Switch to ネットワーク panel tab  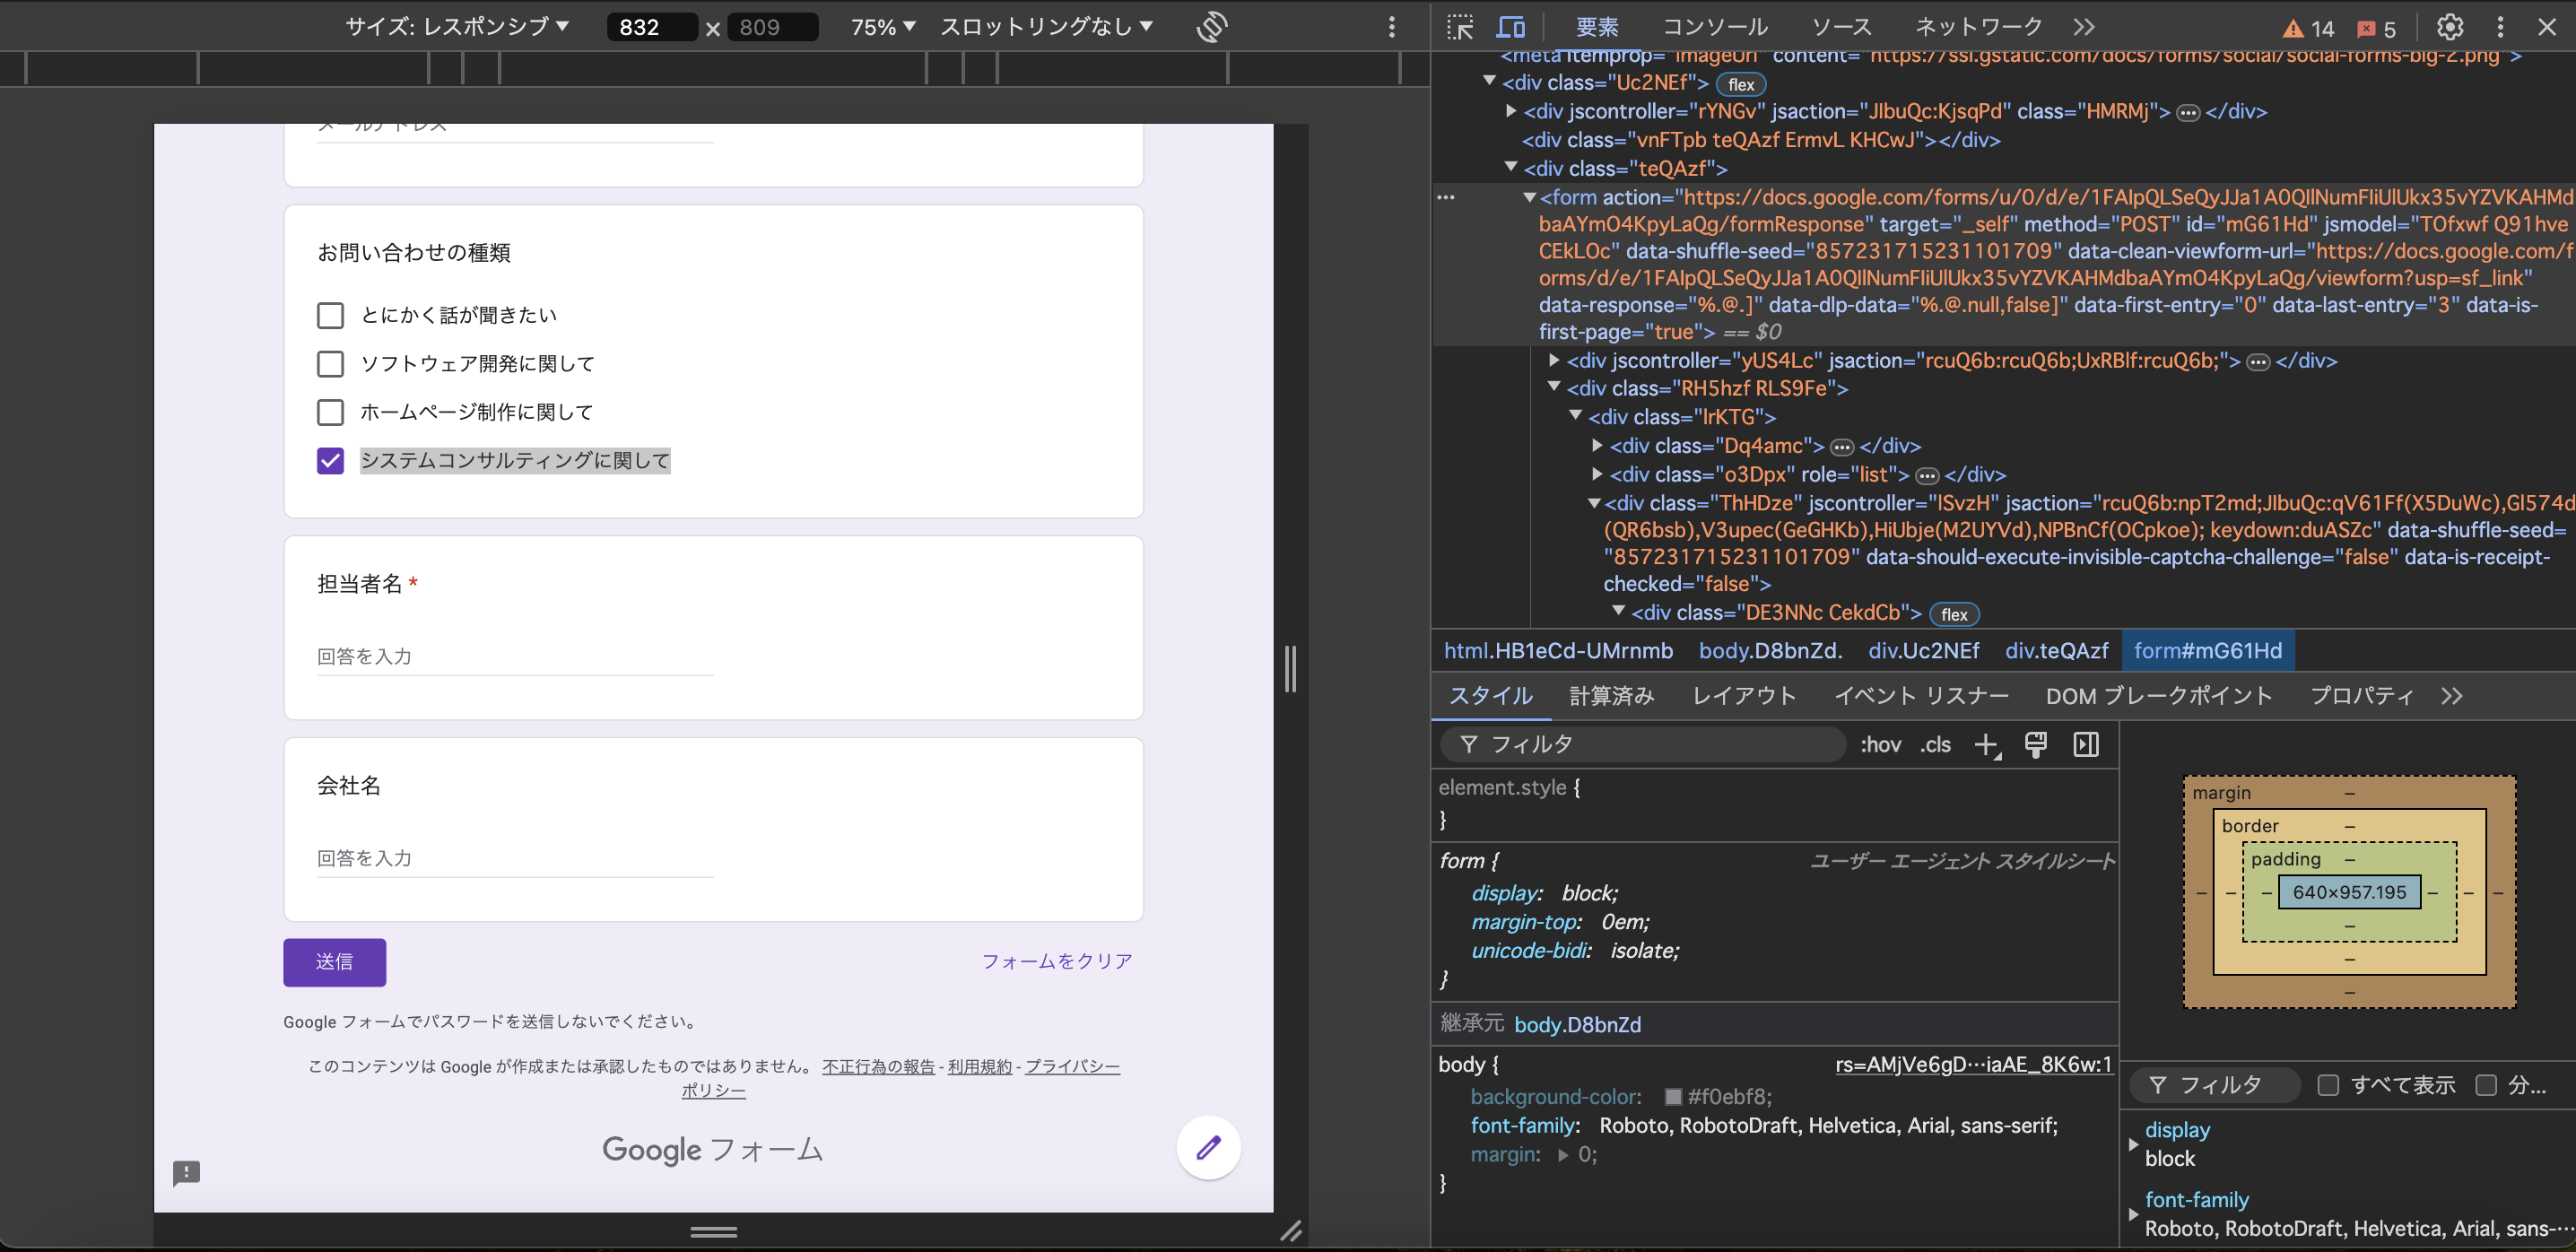(x=1978, y=27)
